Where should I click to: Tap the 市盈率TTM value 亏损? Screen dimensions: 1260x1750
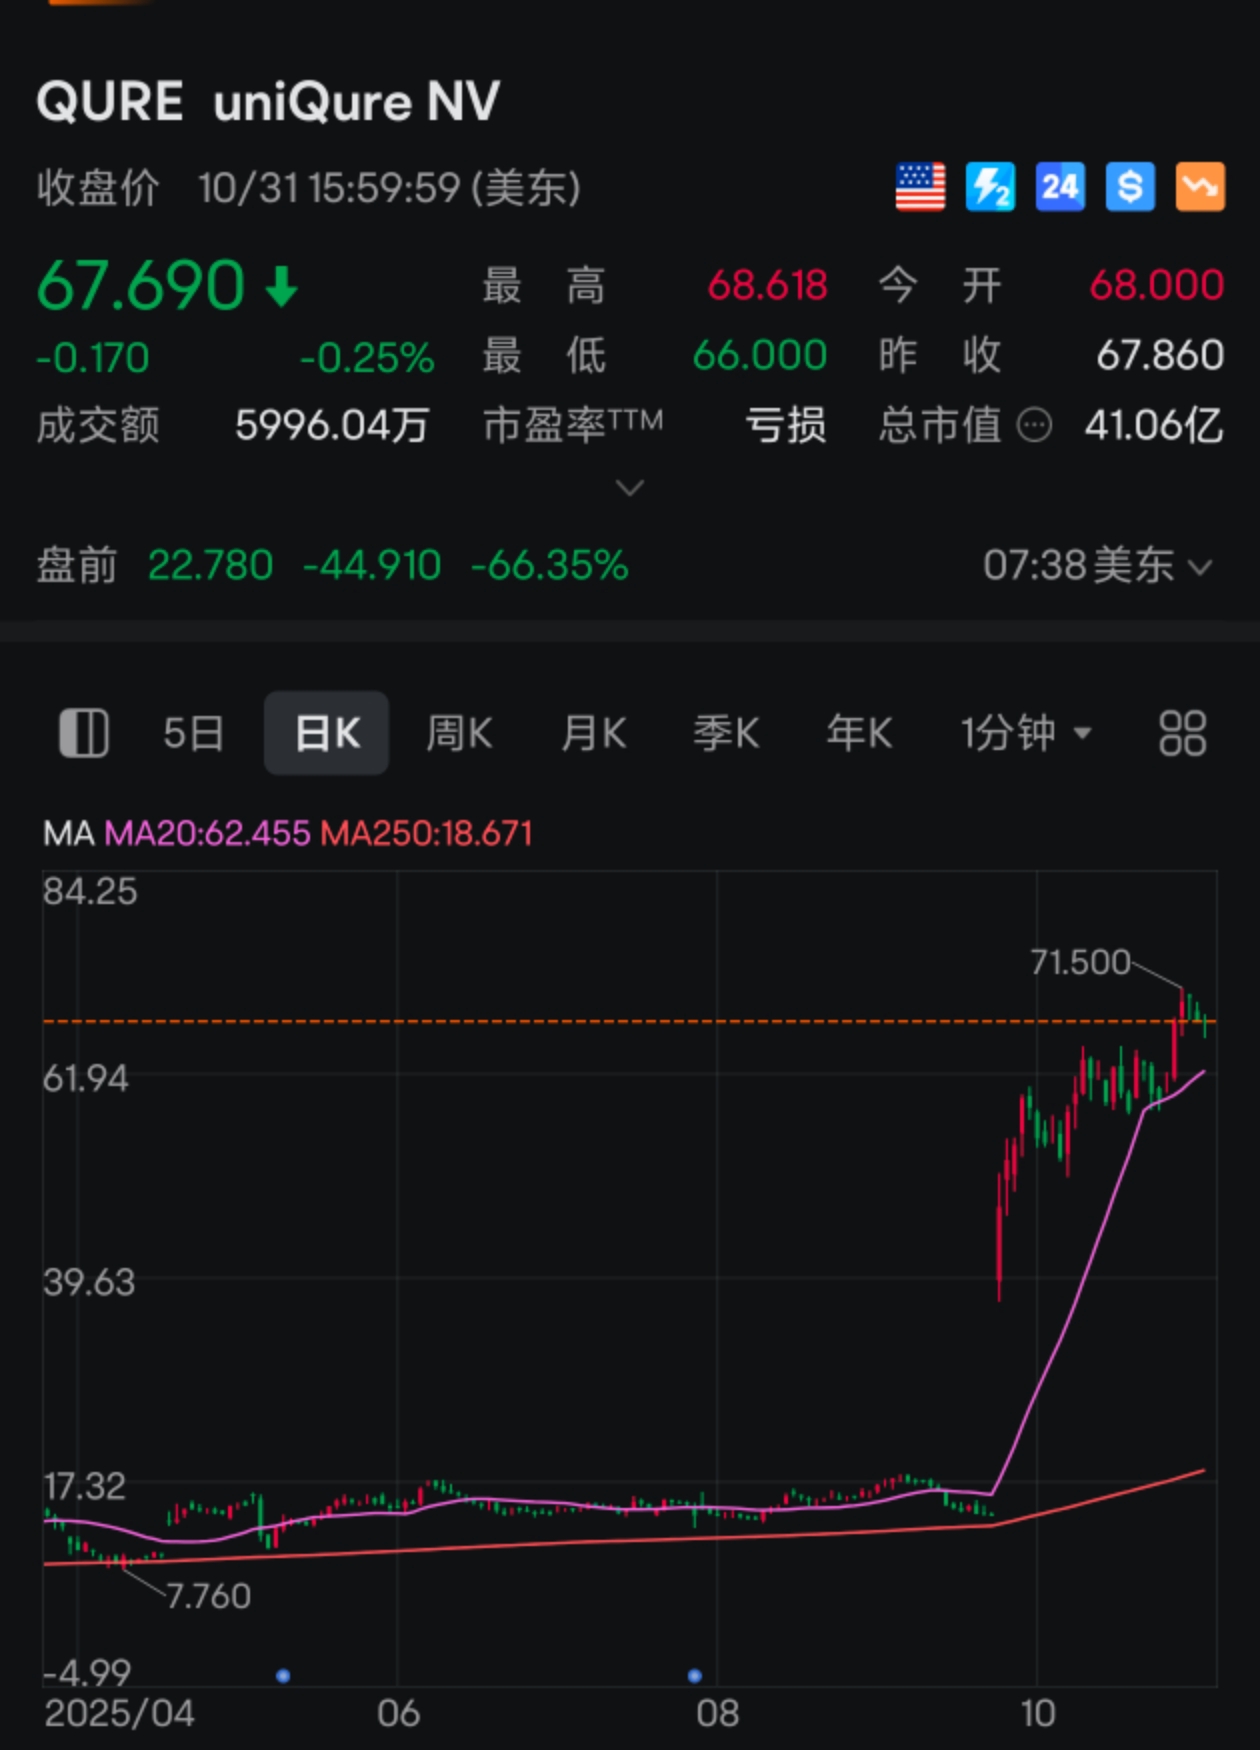pos(786,427)
